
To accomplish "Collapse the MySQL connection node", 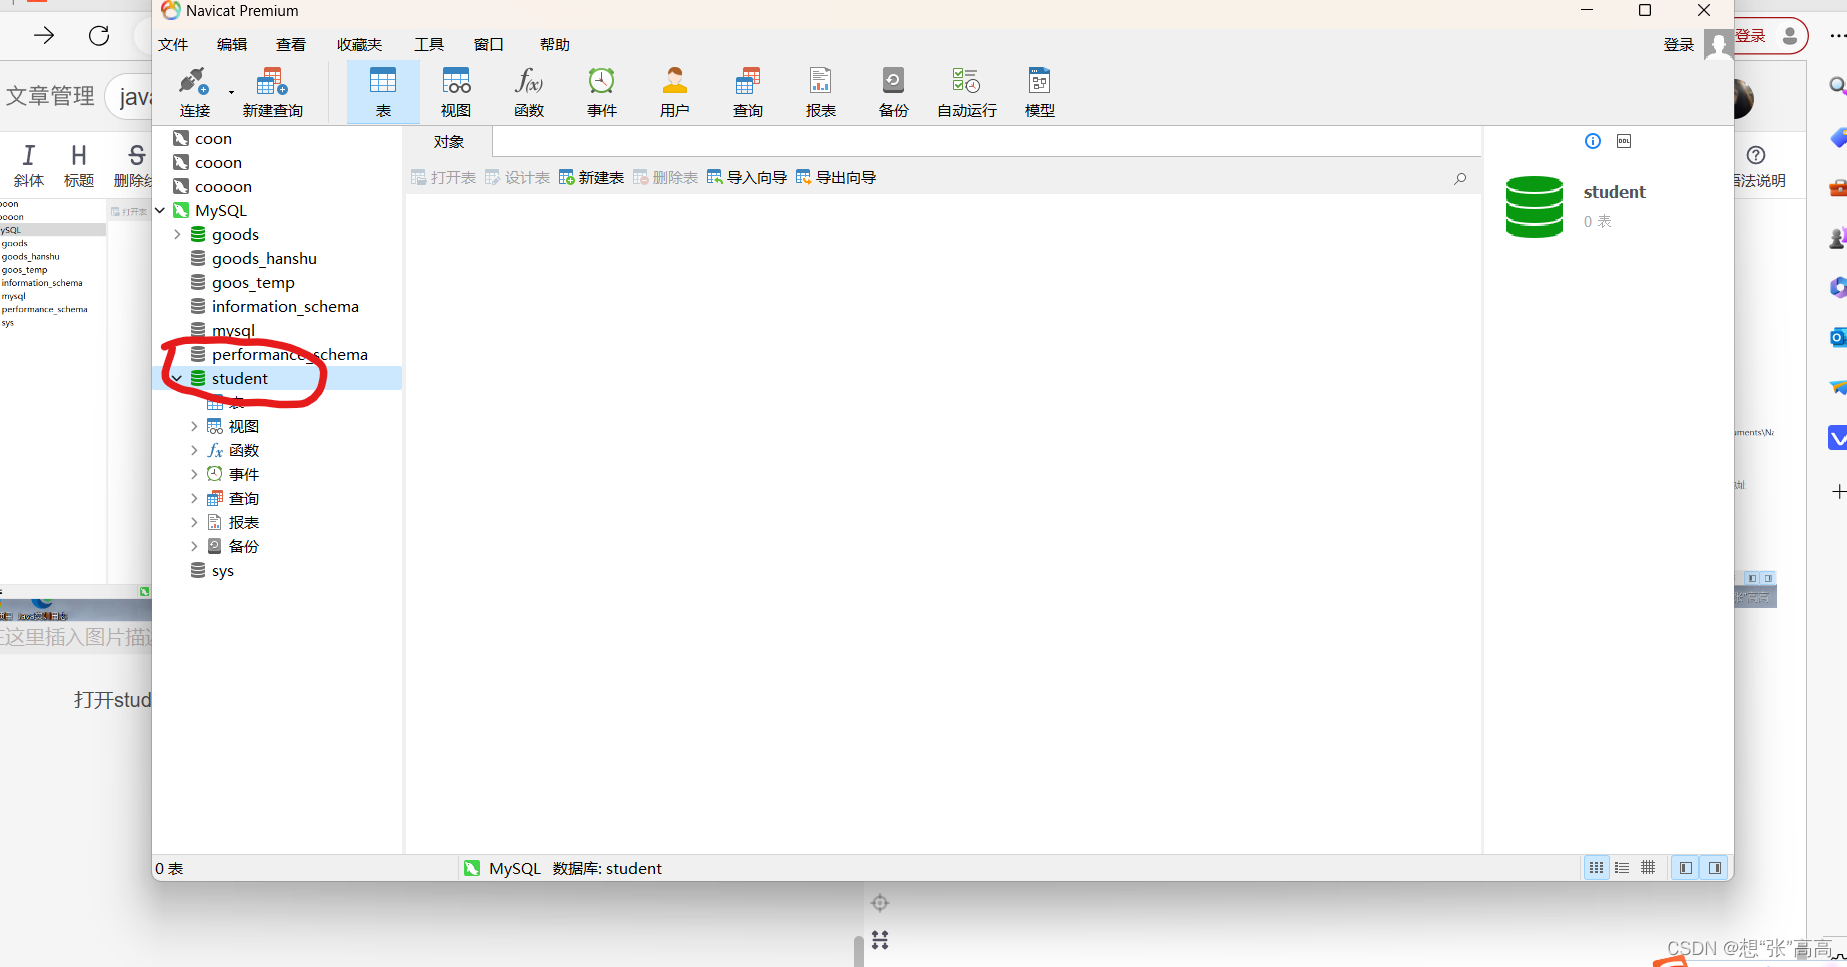I will pos(160,211).
